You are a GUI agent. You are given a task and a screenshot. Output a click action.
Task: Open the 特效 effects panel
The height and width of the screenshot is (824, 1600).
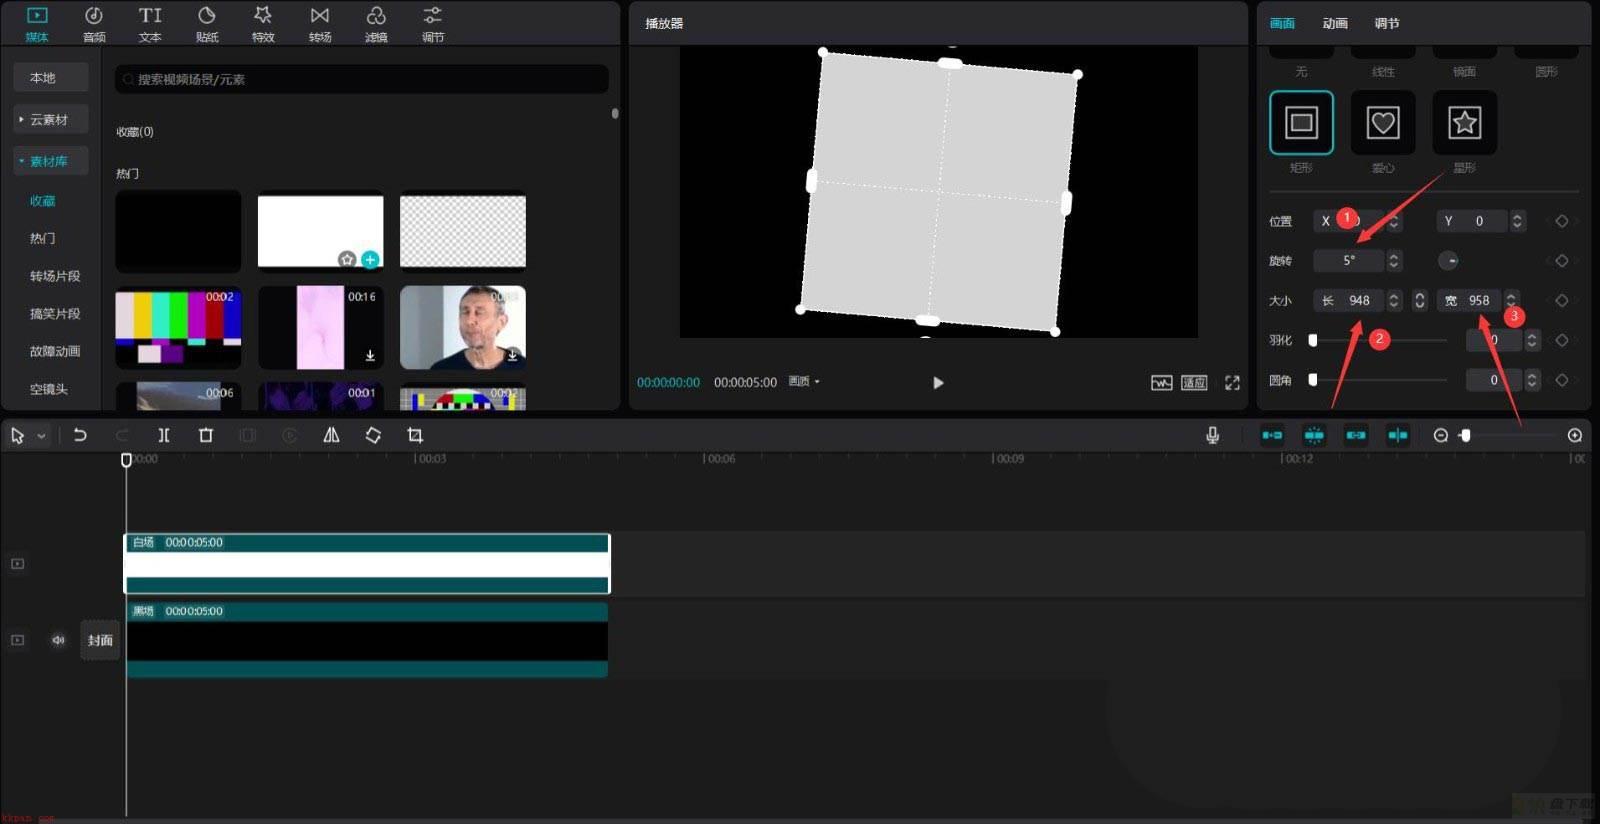[x=263, y=24]
